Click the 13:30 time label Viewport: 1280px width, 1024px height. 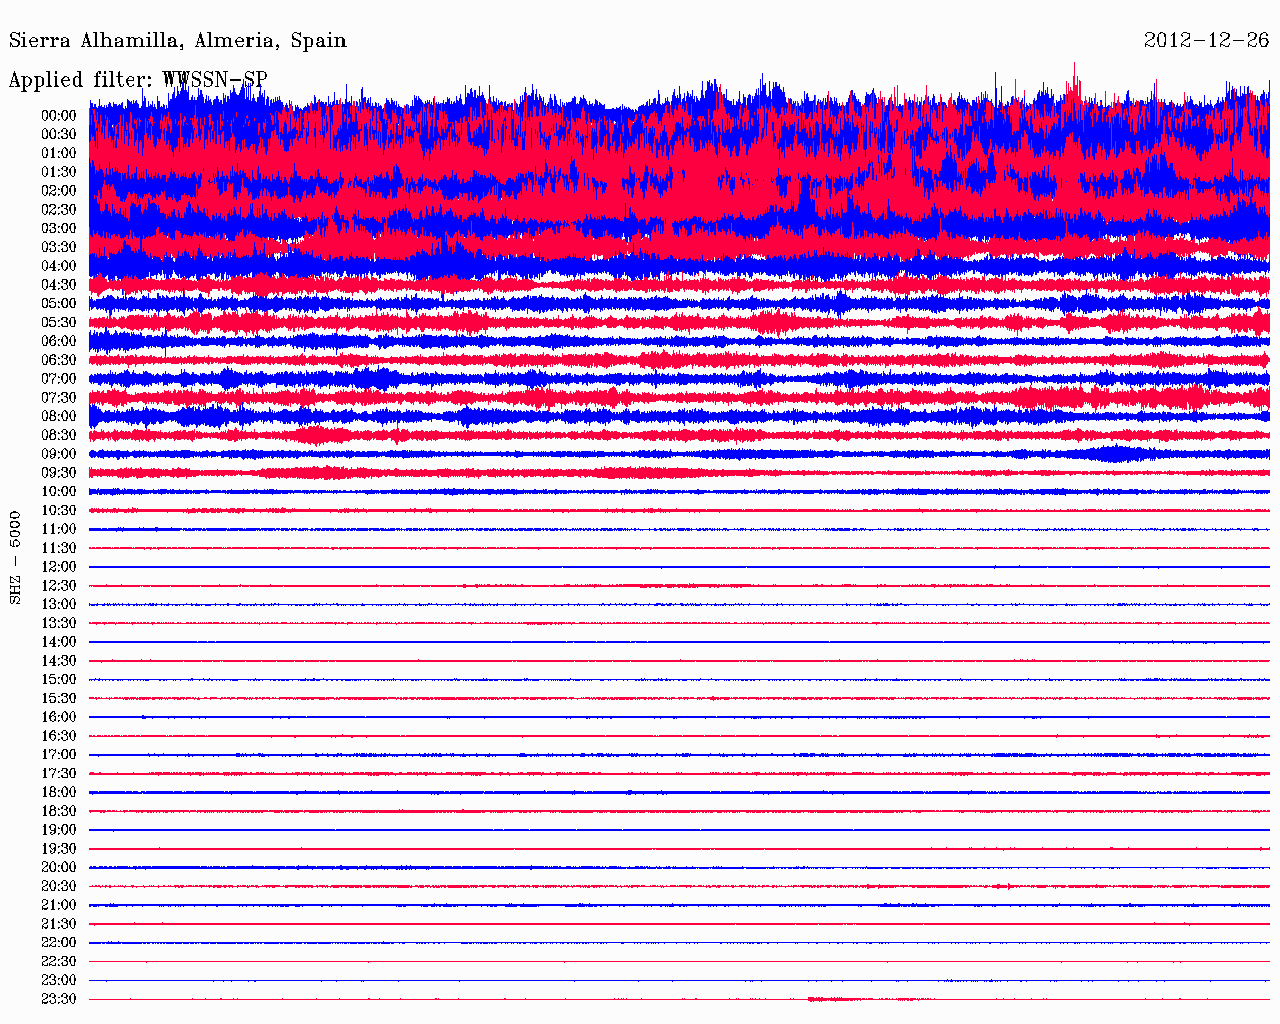(x=59, y=624)
